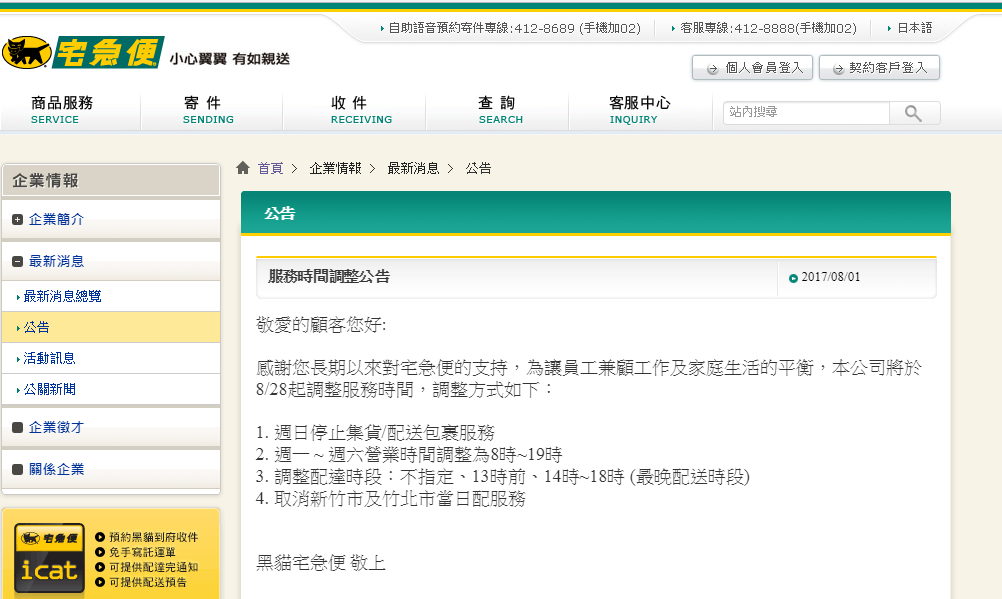
Task: Click the 個人會員登入 login button
Action: coord(752,67)
